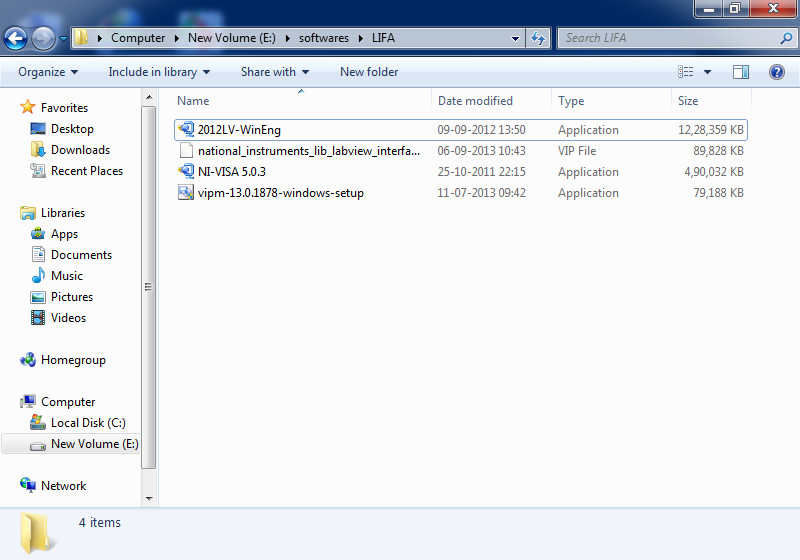
Task: Click vipm-13.0.1878-windows-setup file name
Action: 281,193
